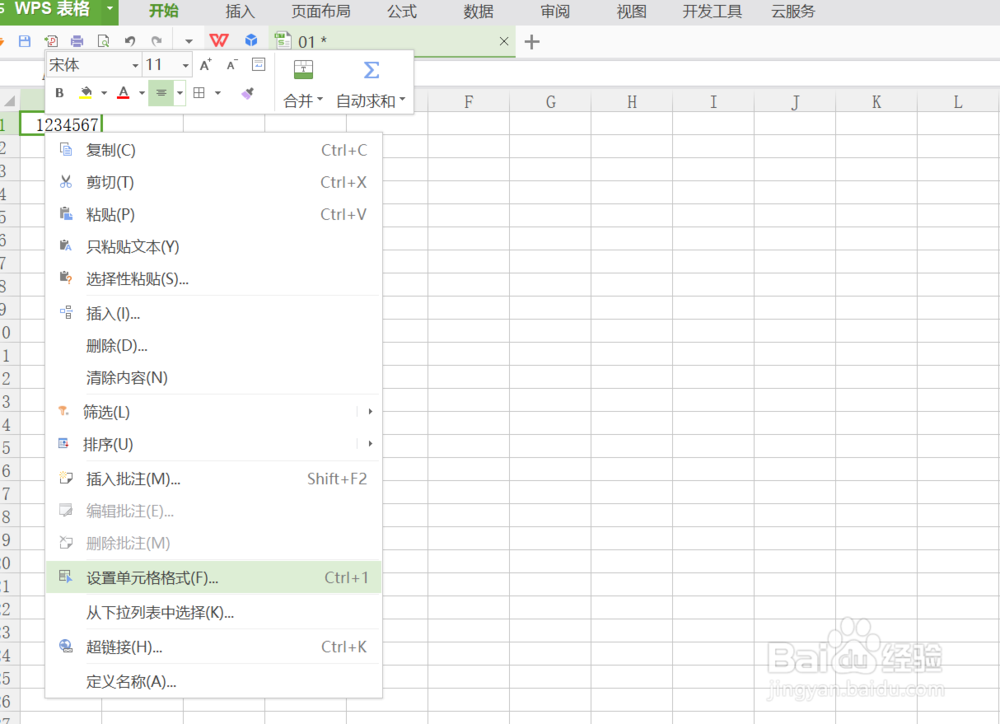The image size is (1000, 724).
Task: Click the redo arrow icon
Action: [157, 41]
